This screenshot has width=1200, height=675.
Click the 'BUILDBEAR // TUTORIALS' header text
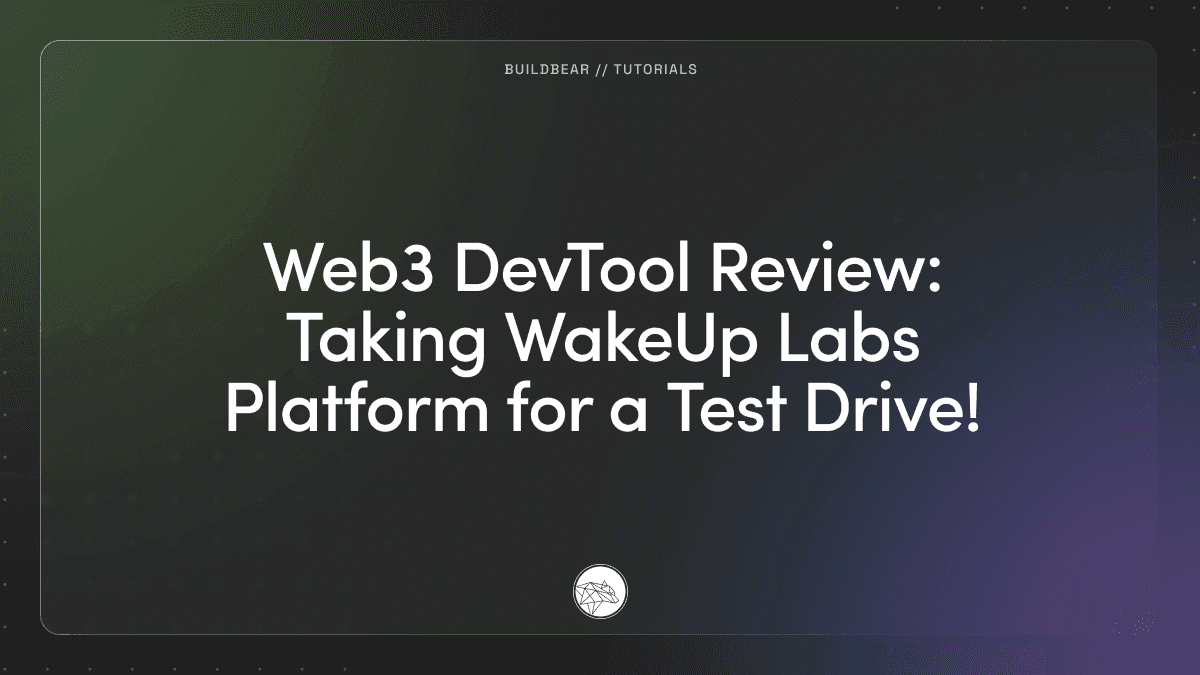pos(600,70)
